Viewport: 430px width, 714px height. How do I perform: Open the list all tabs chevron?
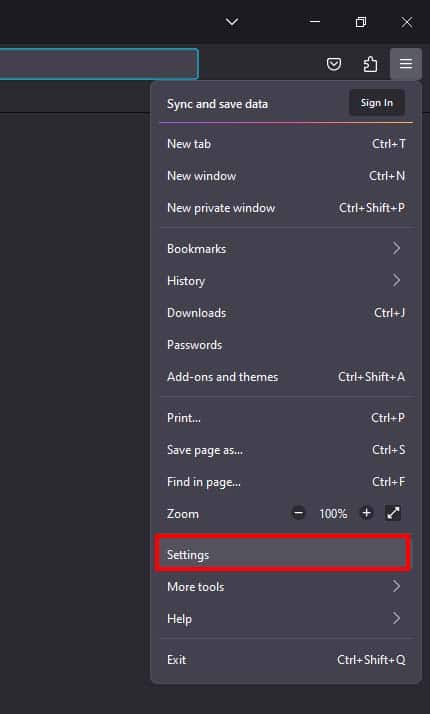coord(232,22)
